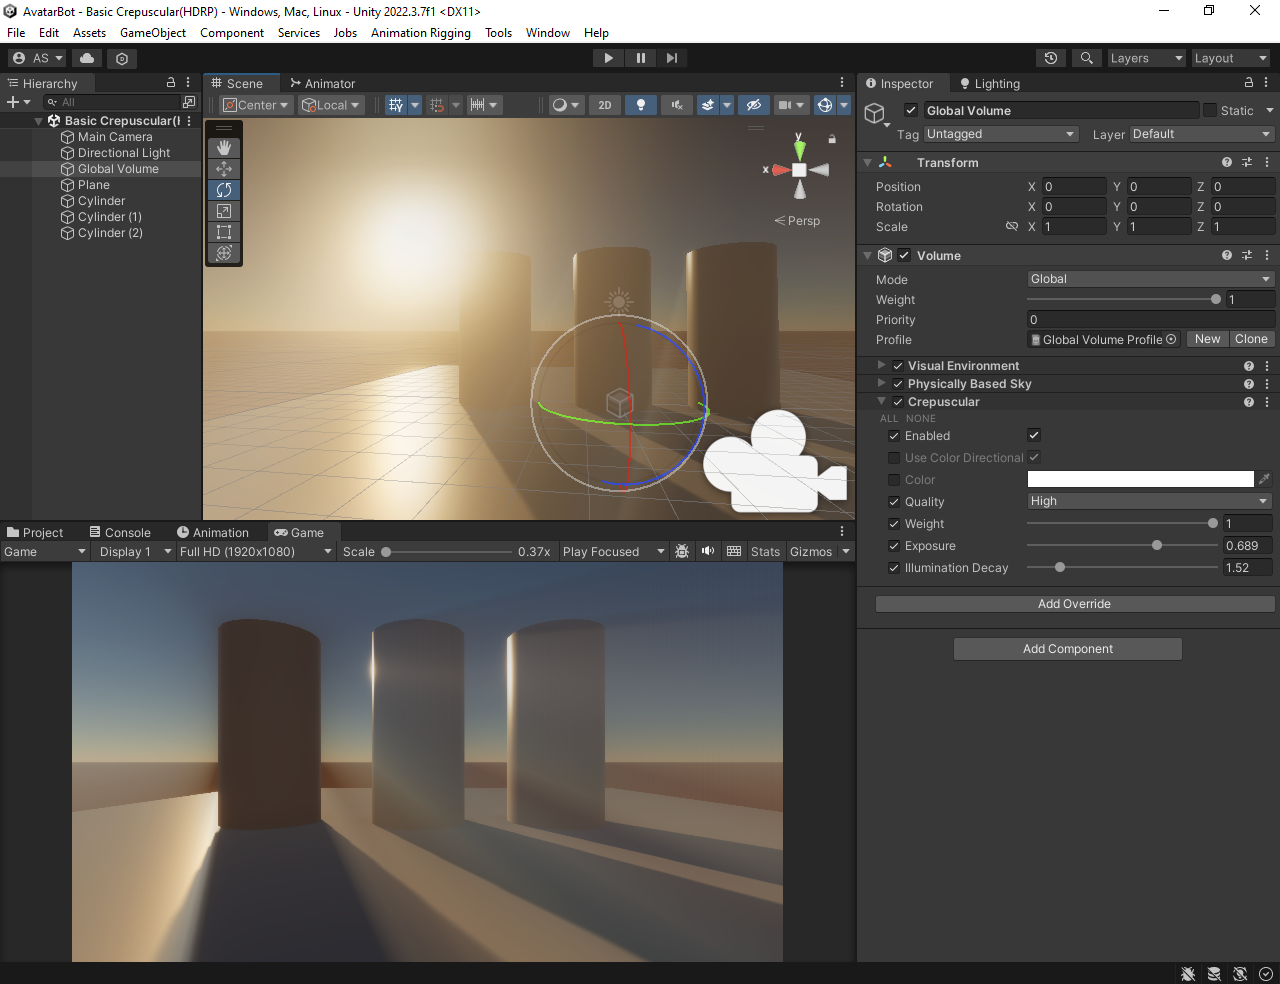1280x984 pixels.
Task: Toggle scene lighting in the Scene view
Action: 640,105
